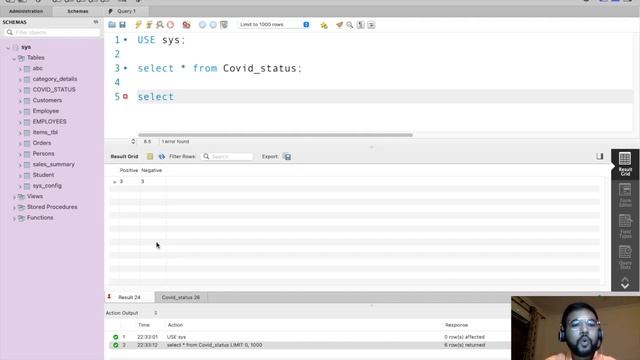The height and width of the screenshot is (360, 640).
Task: Export the recordset with the Export save icon
Action: coord(287,157)
